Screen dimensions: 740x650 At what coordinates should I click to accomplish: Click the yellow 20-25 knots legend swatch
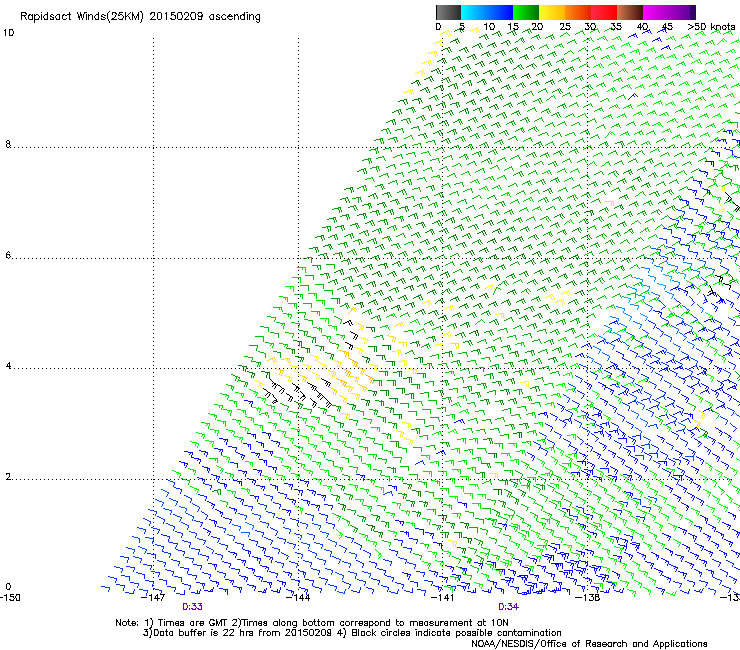pyautogui.click(x=552, y=12)
